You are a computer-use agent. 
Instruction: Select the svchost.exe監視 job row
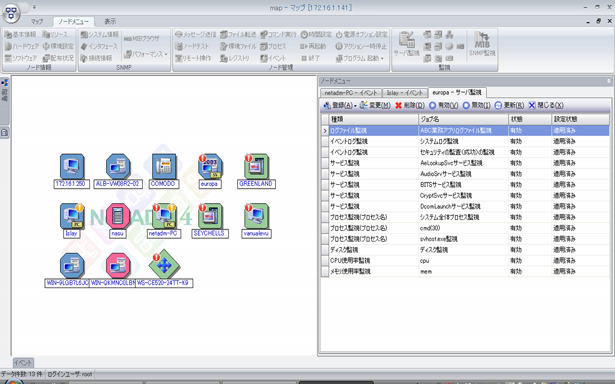(x=465, y=239)
